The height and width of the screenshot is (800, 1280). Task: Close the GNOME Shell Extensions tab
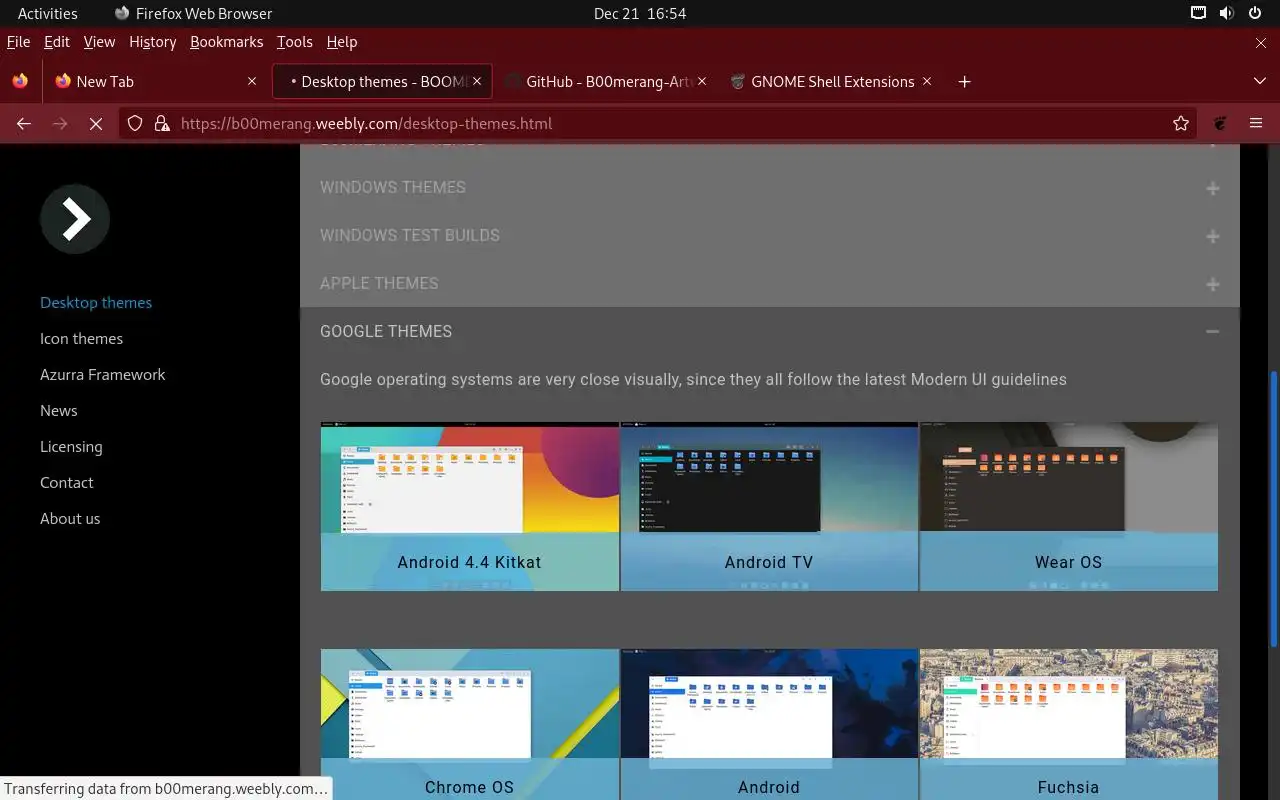click(x=927, y=81)
